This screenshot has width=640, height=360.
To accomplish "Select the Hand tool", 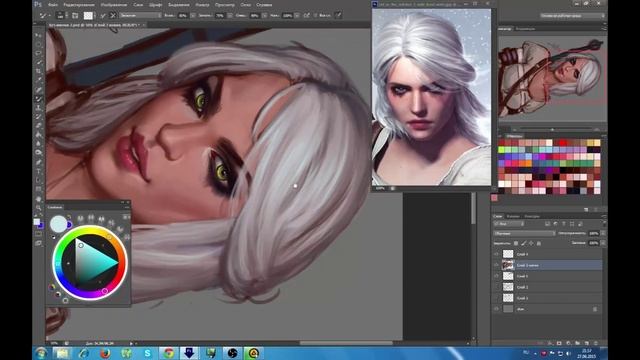I will pyautogui.click(x=39, y=199).
